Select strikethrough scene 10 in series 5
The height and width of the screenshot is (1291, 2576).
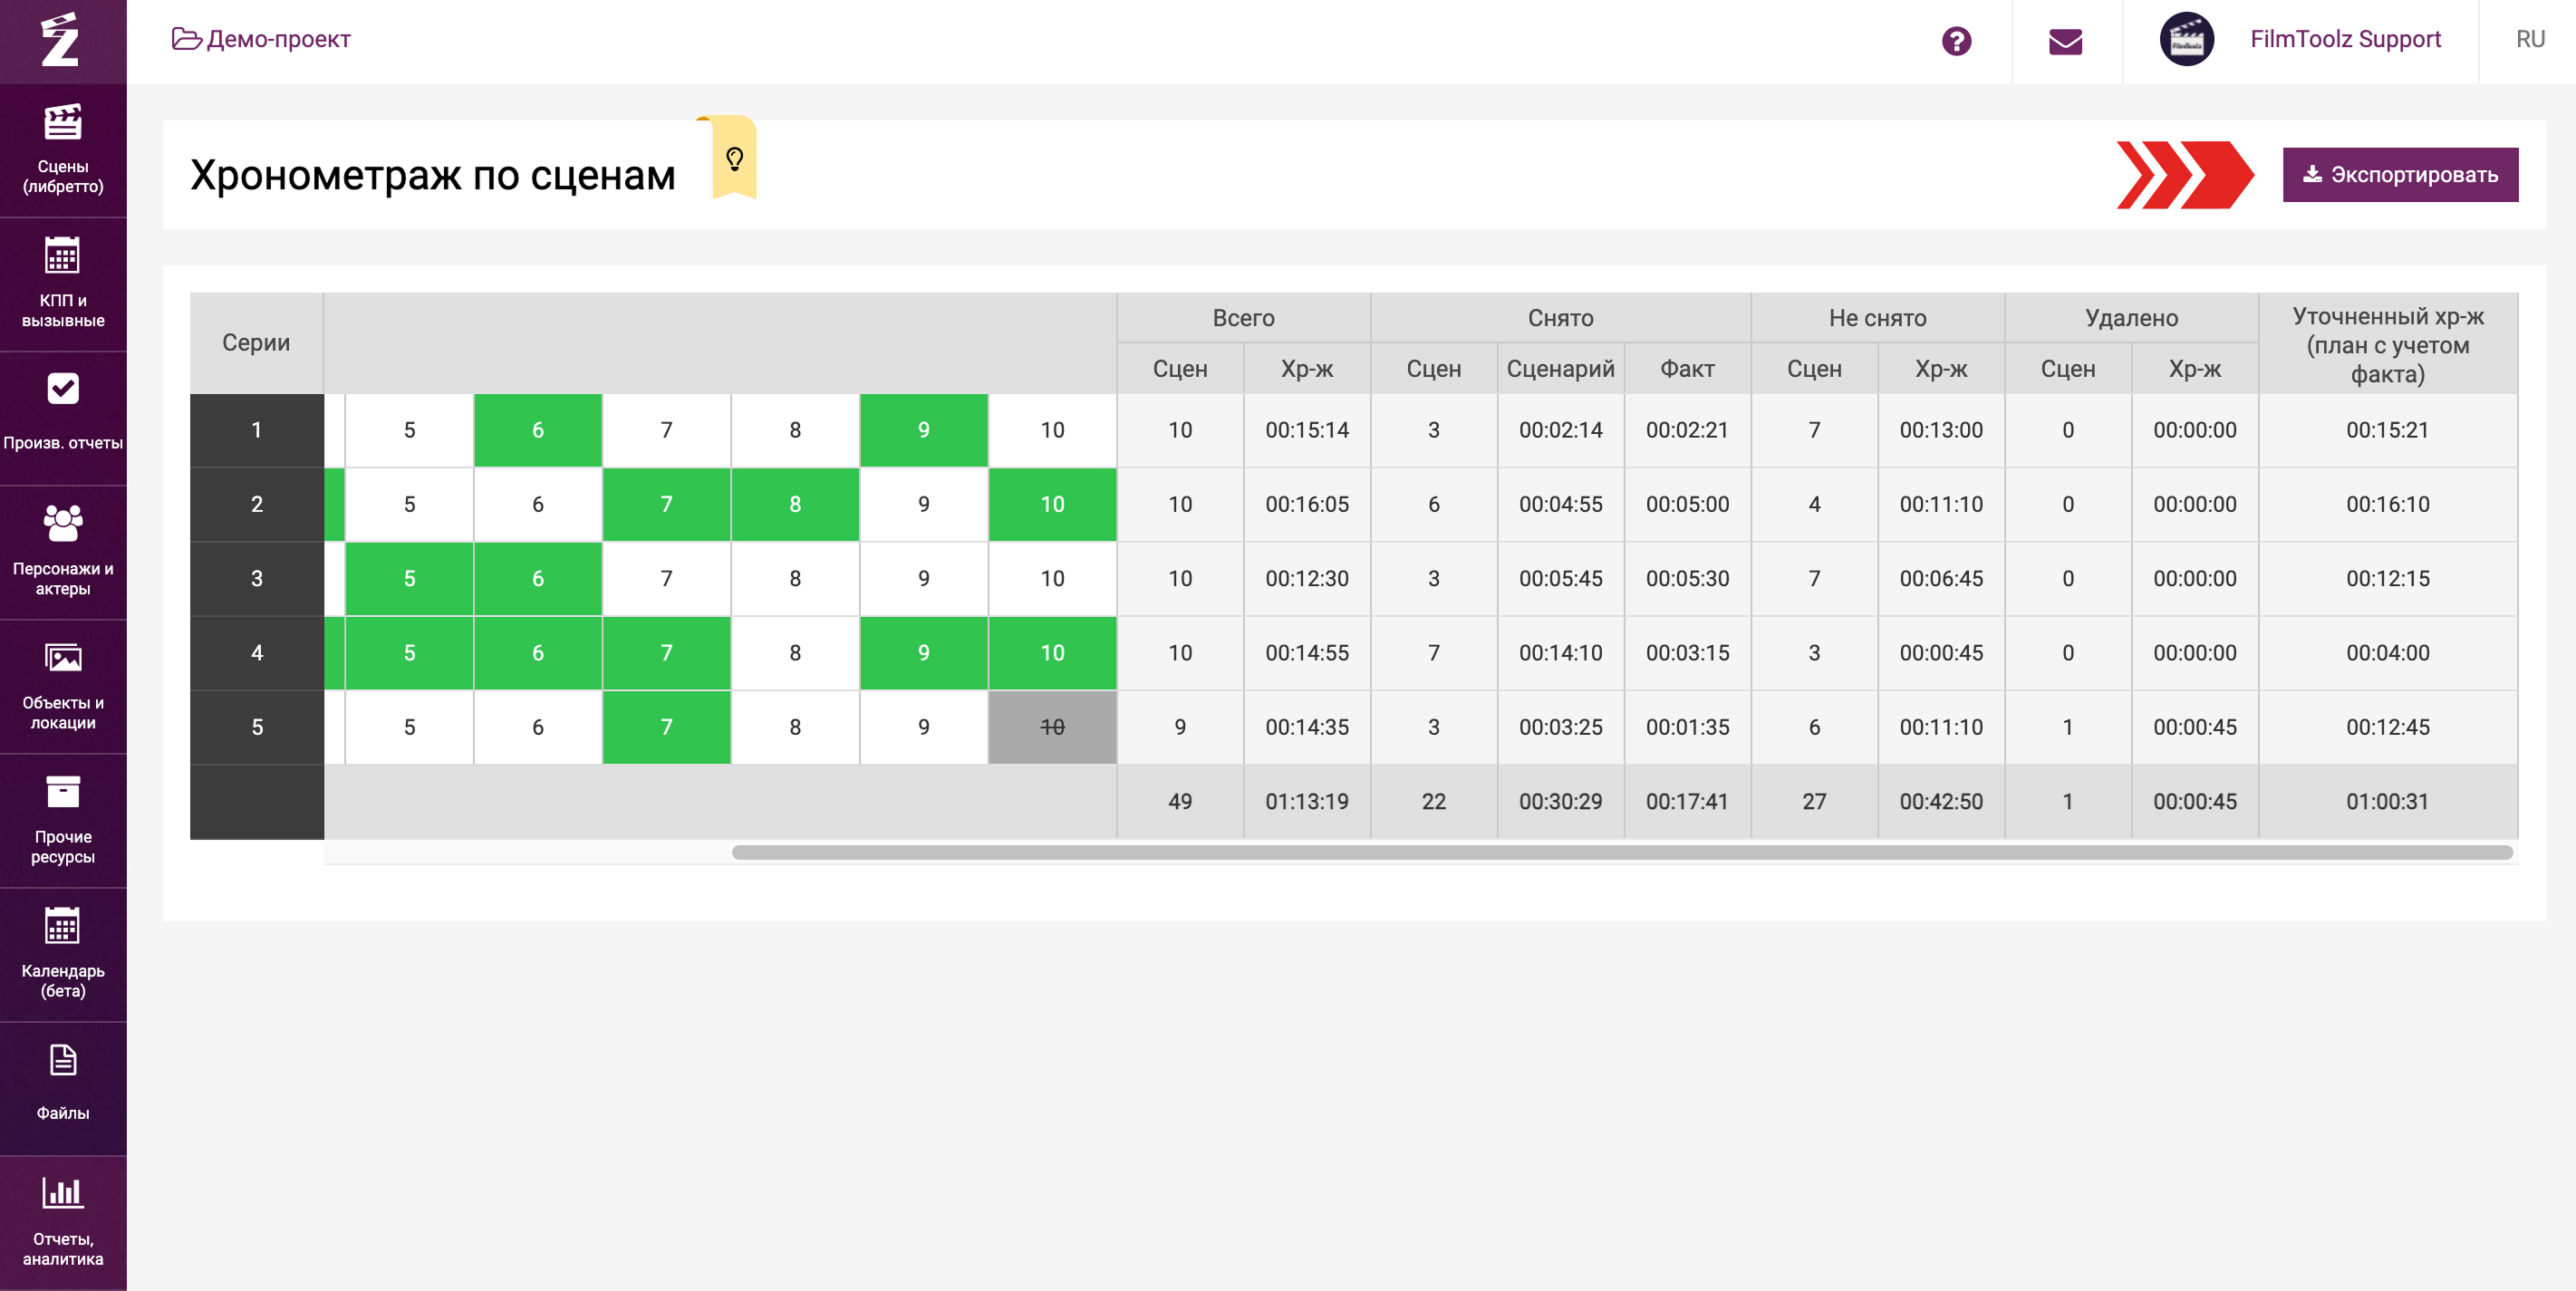[x=1051, y=727]
